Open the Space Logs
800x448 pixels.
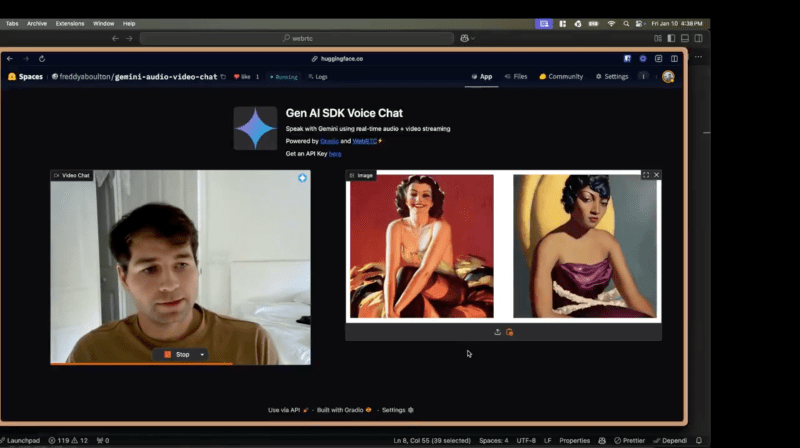318,77
